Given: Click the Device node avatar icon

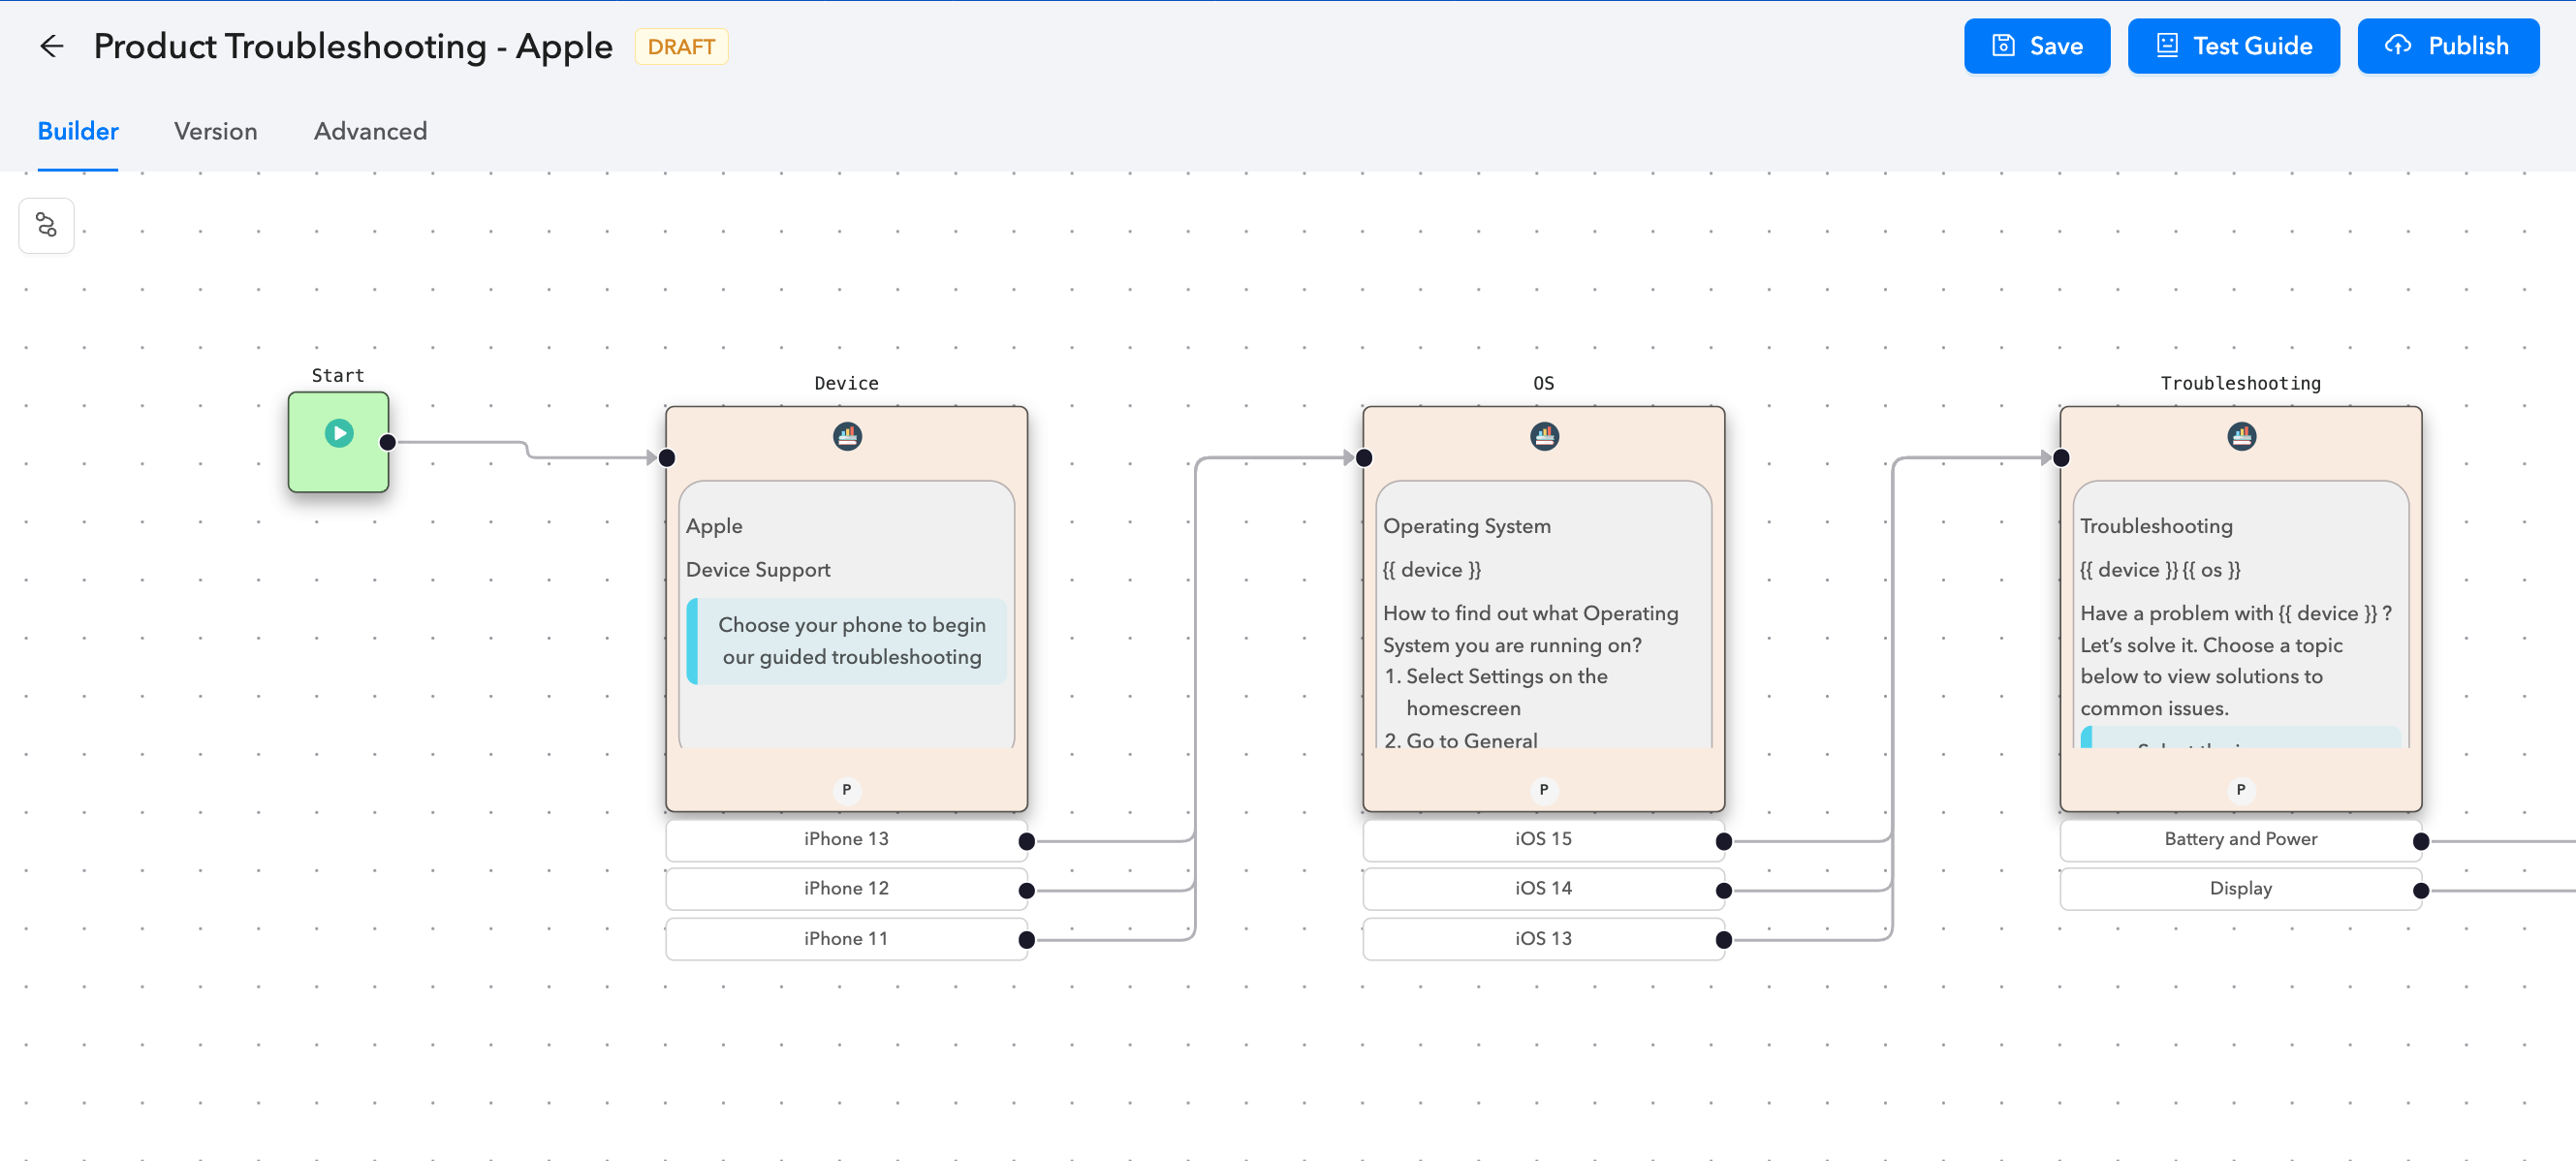Looking at the screenshot, I should pyautogui.click(x=847, y=436).
